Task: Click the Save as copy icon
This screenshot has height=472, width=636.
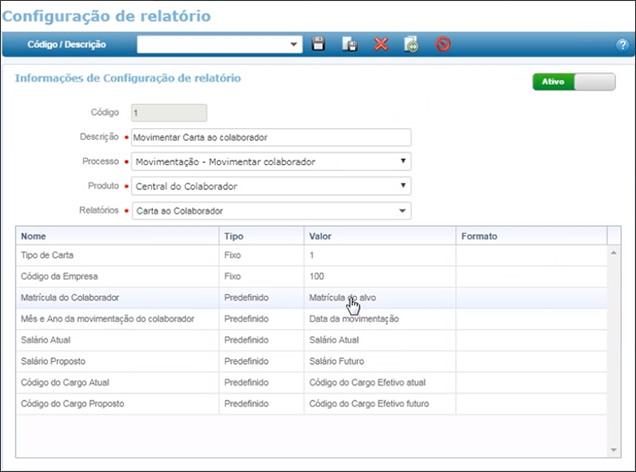Action: pyautogui.click(x=350, y=44)
